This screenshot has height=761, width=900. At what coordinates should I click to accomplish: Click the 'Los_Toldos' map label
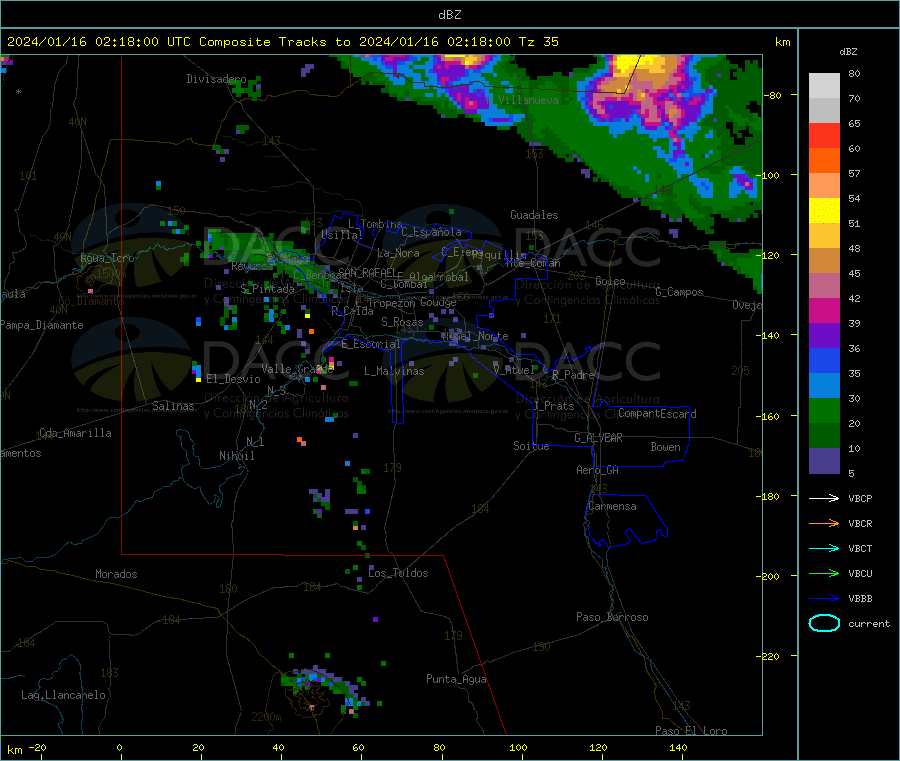(x=398, y=573)
